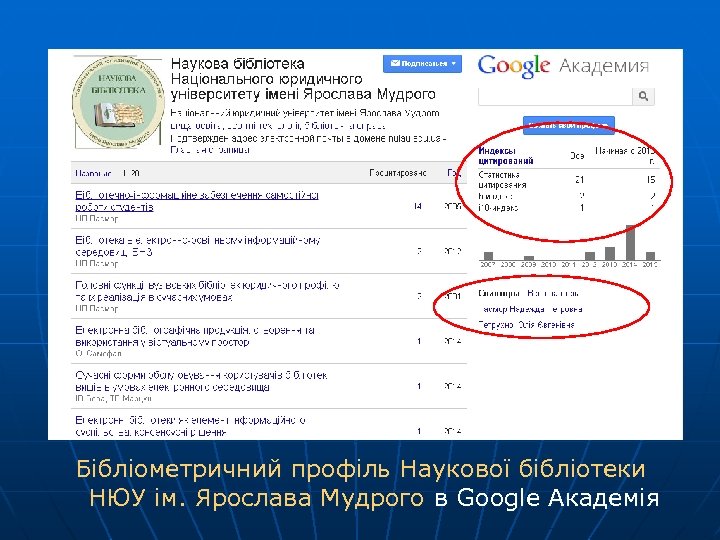The height and width of the screenshot is (540, 720).
Task: Sort by the Название column header
Action: [x=93, y=173]
